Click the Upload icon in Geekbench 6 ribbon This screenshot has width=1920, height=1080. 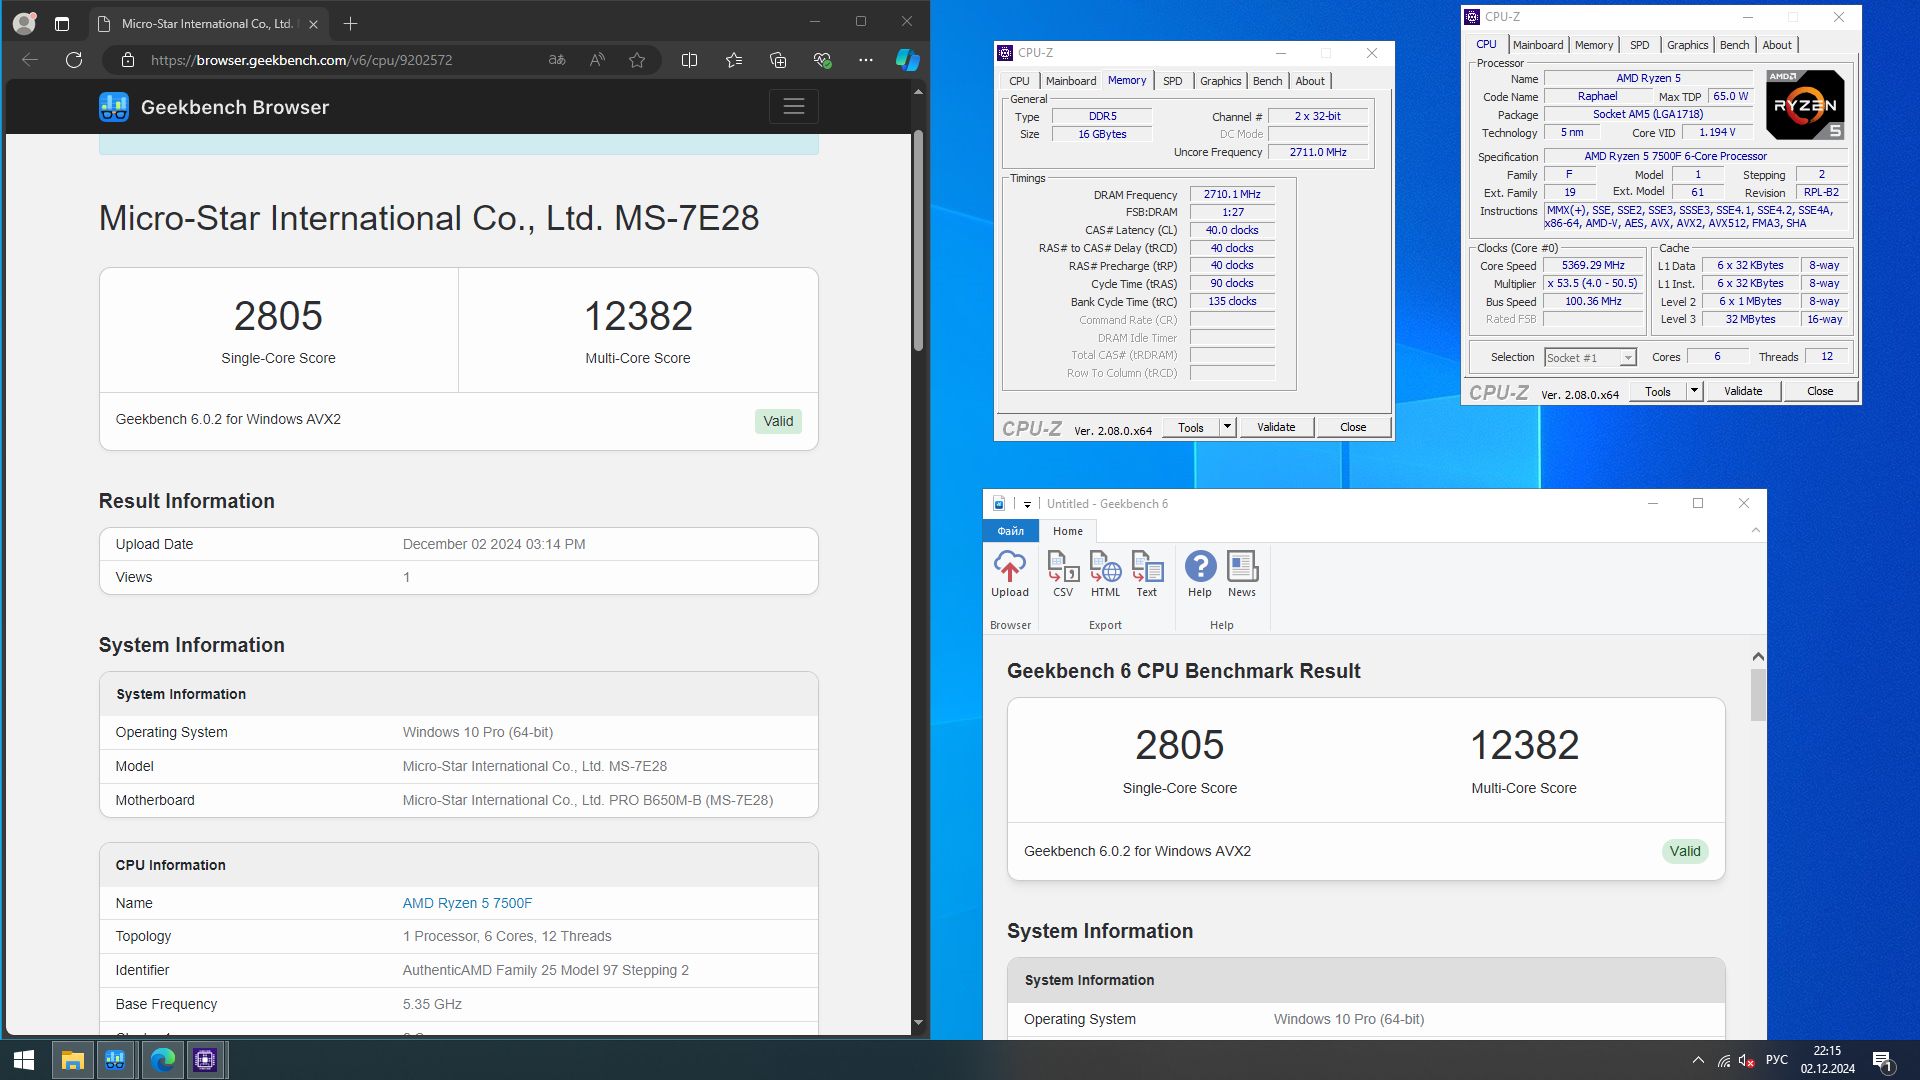coord(1010,574)
